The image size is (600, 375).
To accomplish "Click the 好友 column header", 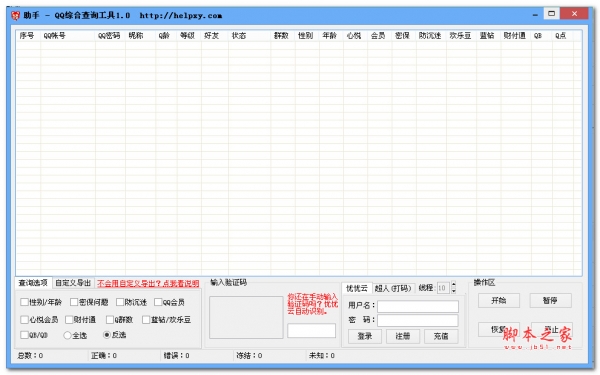I will [x=215, y=36].
